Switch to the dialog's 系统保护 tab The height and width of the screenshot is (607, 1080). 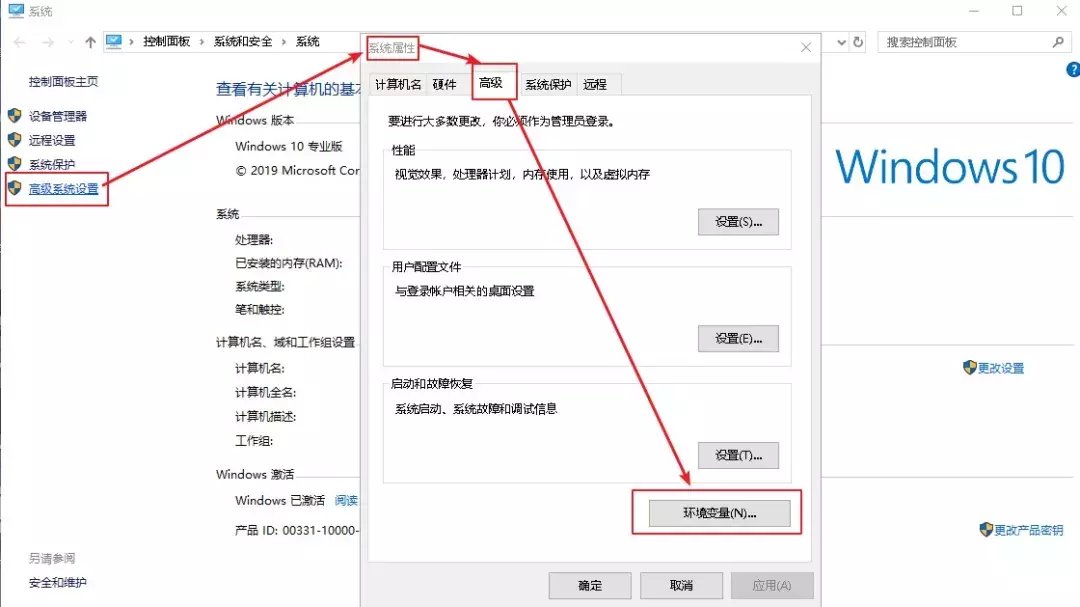[548, 84]
